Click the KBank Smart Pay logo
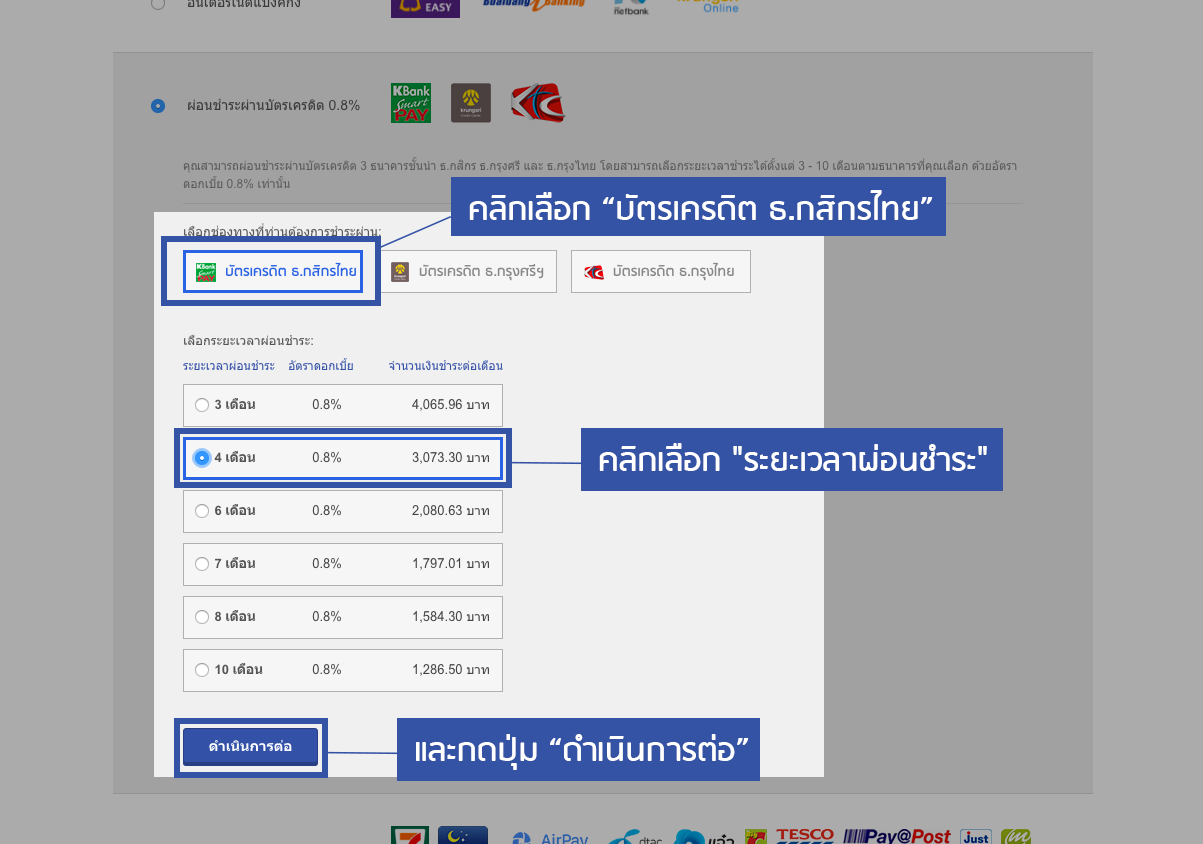 pos(410,103)
